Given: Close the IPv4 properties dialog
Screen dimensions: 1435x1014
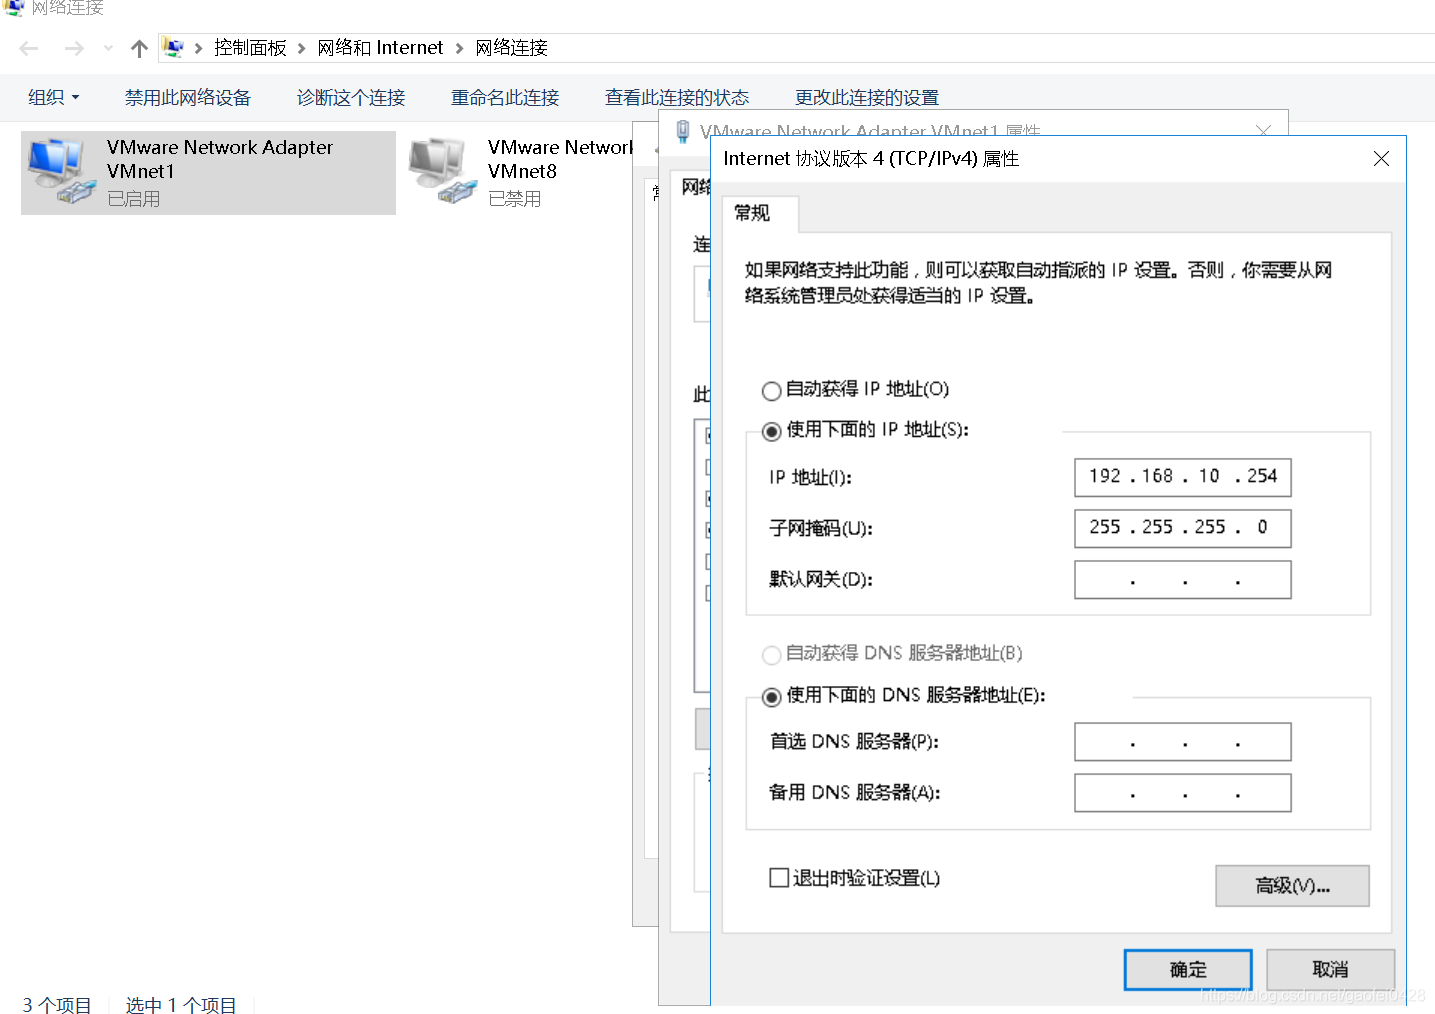Looking at the screenshot, I should (x=1381, y=159).
